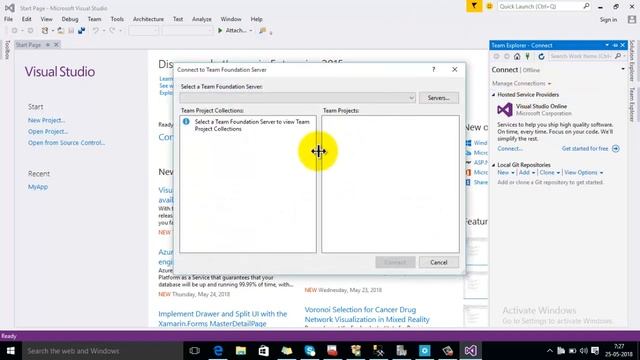Click the Search Work Items field

coord(581,56)
